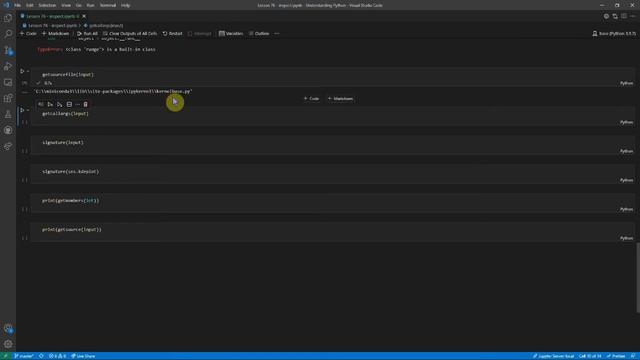Click the notifications bell in status bar
Screen dimensions: 640x360
pyautogui.click(x=633, y=356)
